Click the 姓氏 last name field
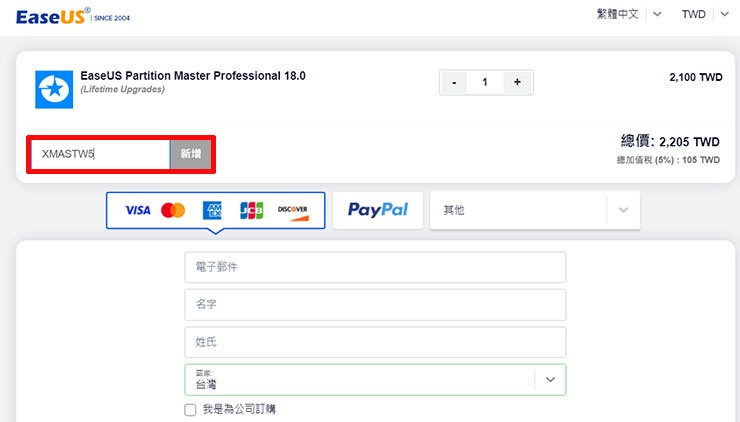This screenshot has width=740, height=422. tap(375, 342)
